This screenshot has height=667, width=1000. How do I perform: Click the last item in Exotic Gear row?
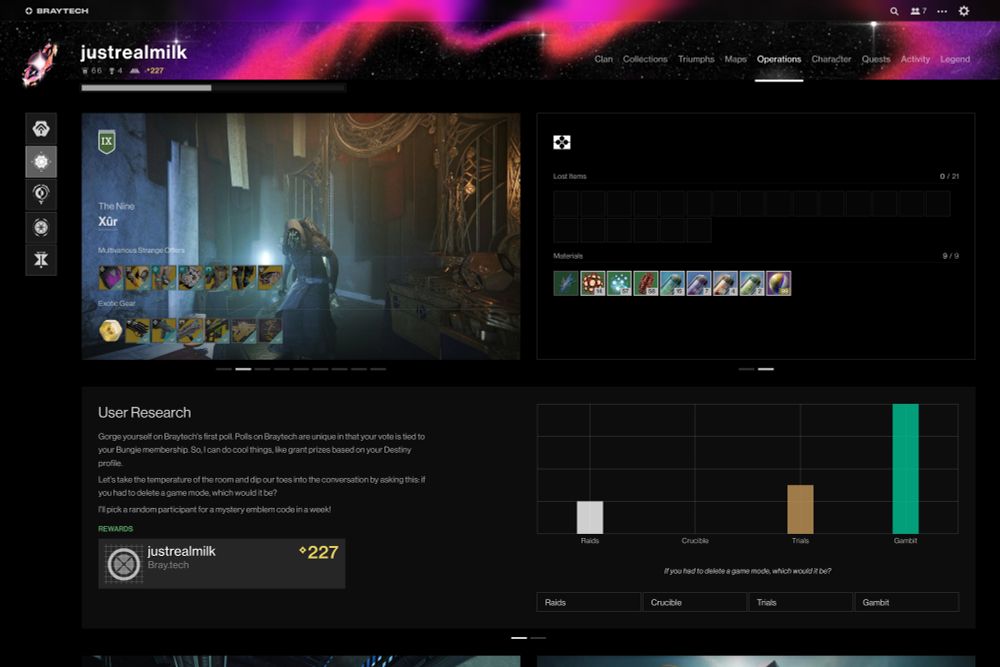point(270,330)
